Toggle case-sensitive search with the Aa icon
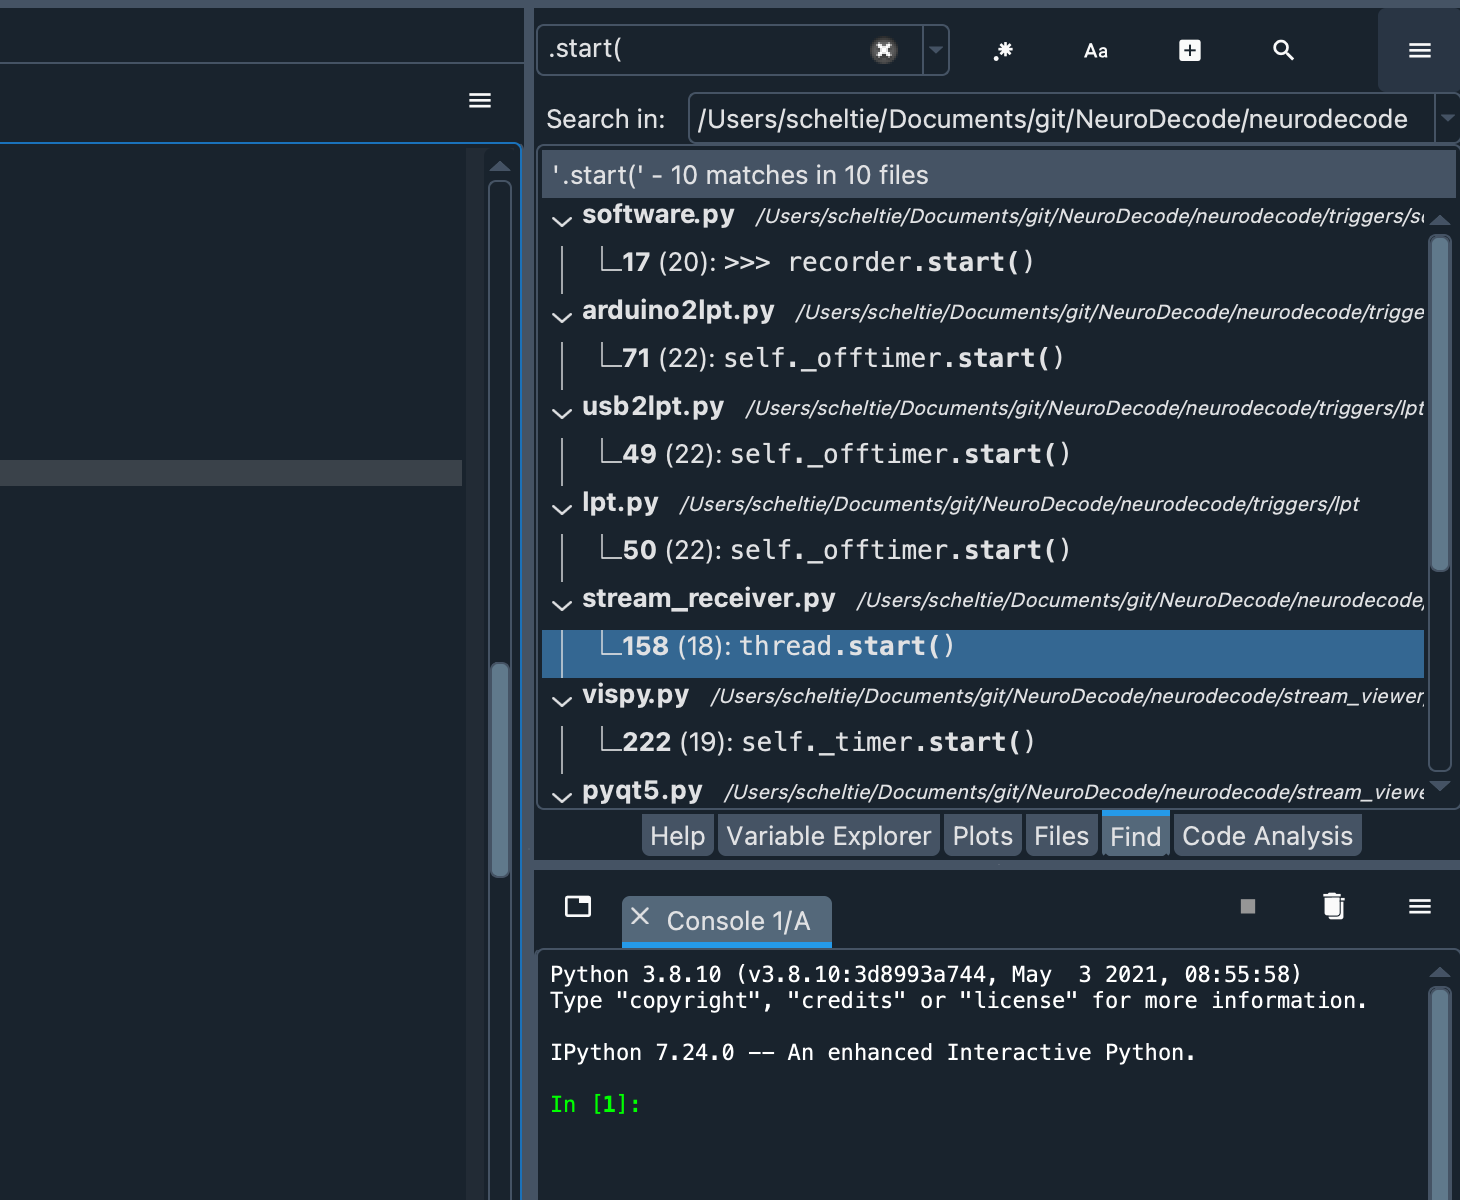Screen dimensions: 1460x1200 pos(1096,50)
